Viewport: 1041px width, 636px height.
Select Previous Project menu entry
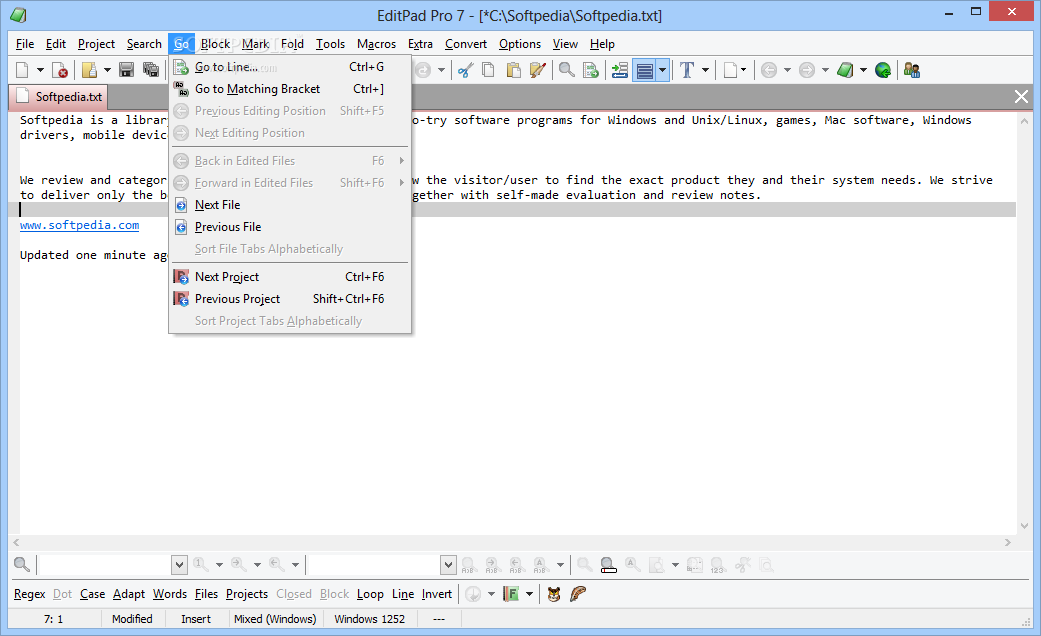[290, 299]
